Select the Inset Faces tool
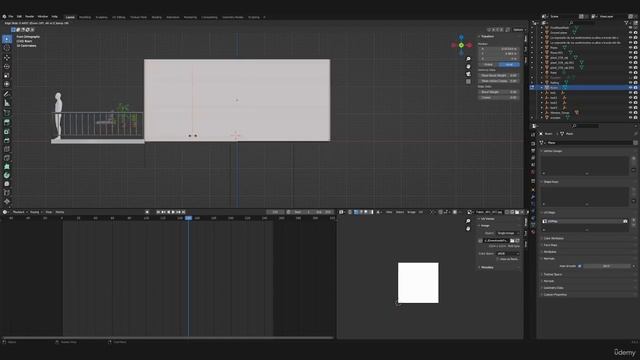 pos(7,131)
